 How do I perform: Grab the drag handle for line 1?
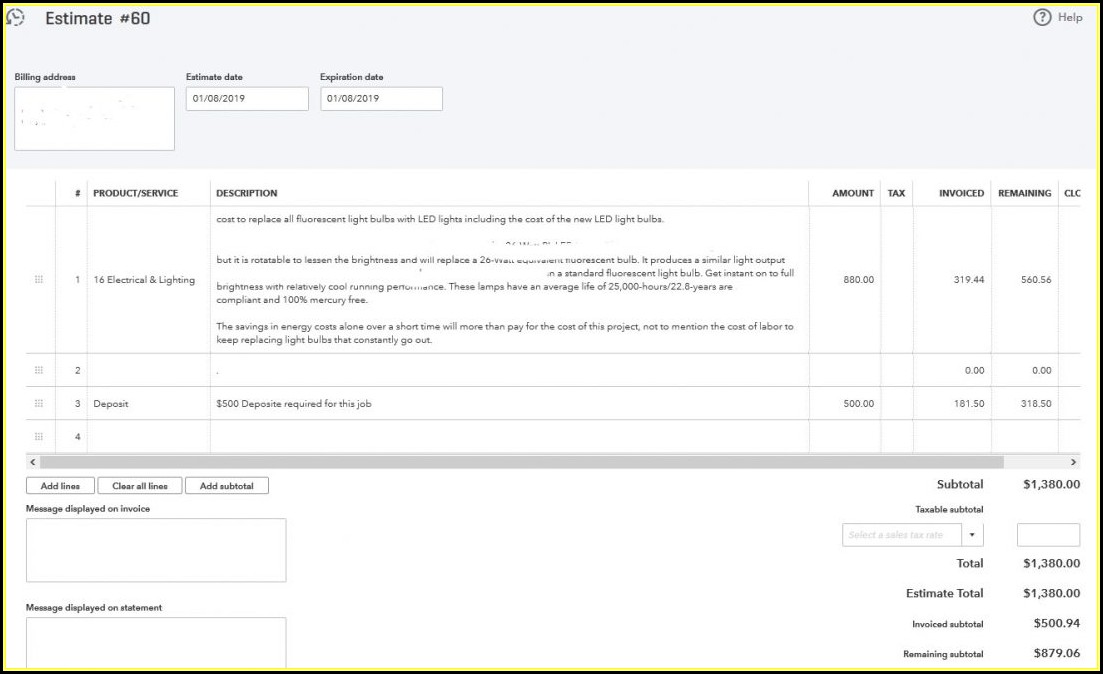coord(39,280)
